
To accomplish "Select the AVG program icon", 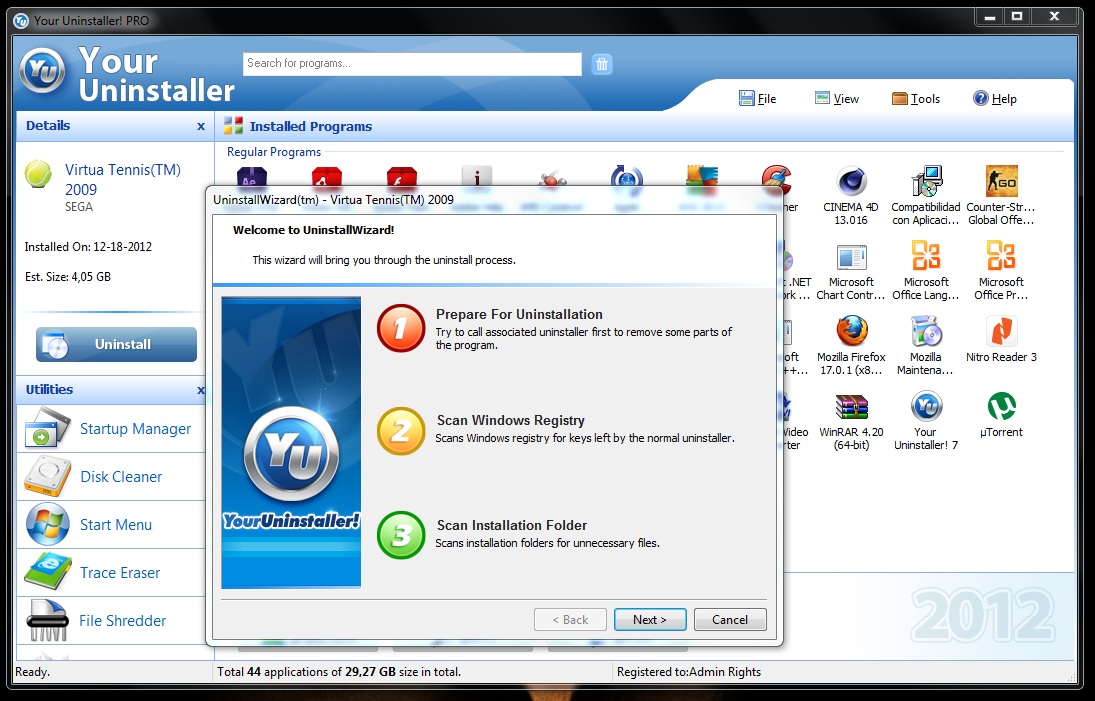I will pyautogui.click(x=701, y=179).
